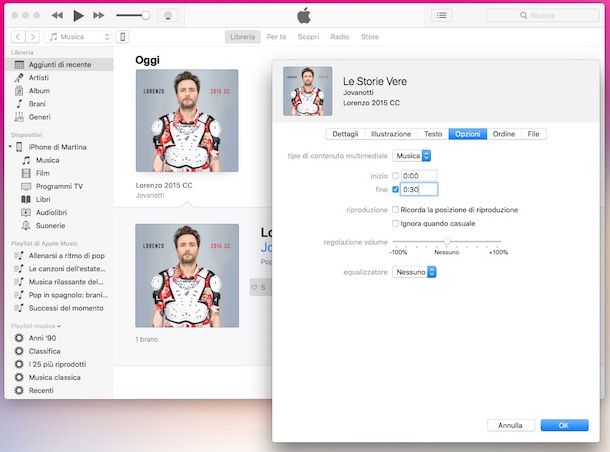Click the inizio time field

click(419, 176)
